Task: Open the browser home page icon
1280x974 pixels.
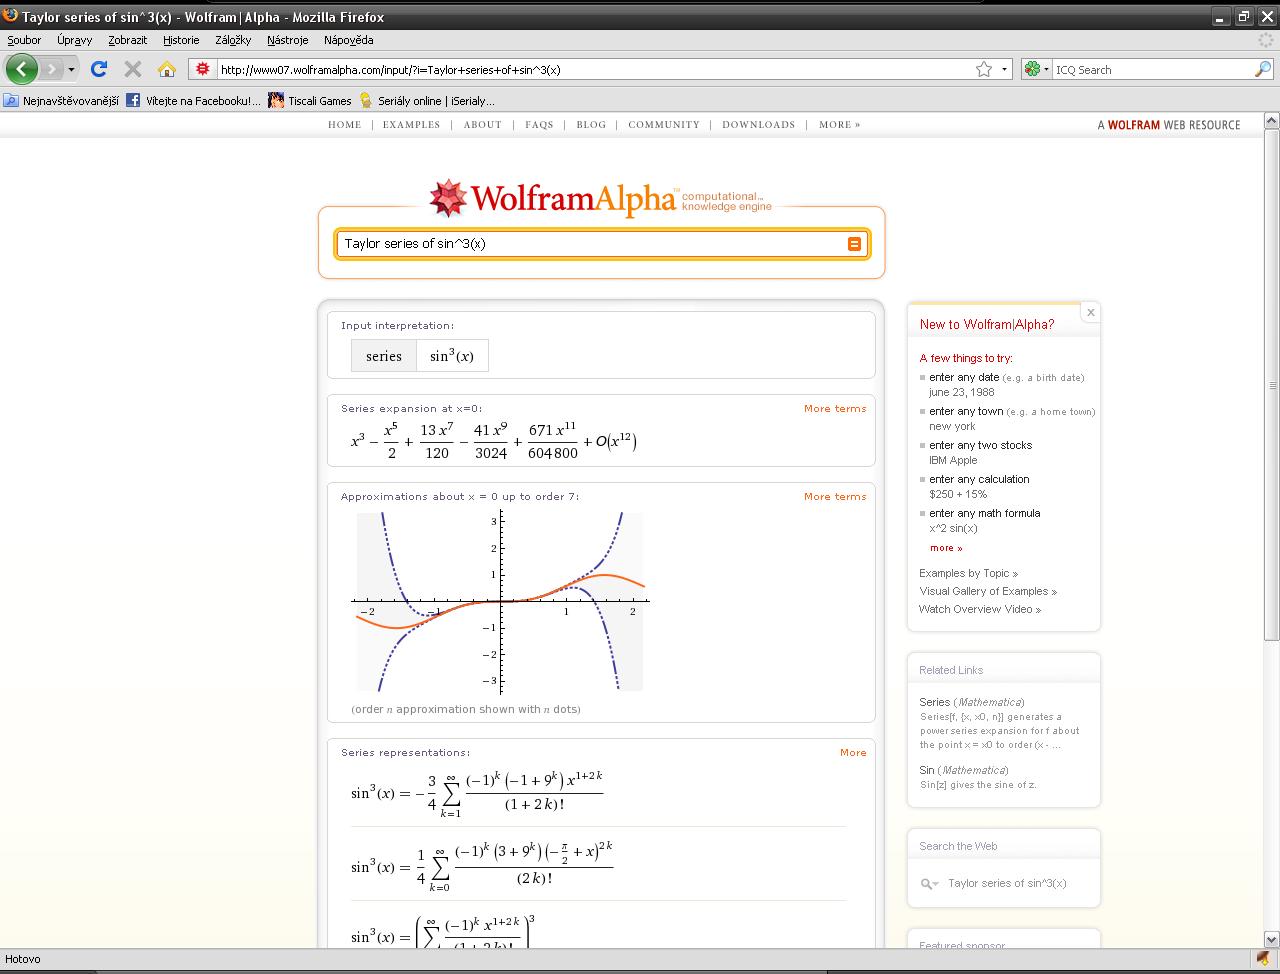Action: [167, 69]
